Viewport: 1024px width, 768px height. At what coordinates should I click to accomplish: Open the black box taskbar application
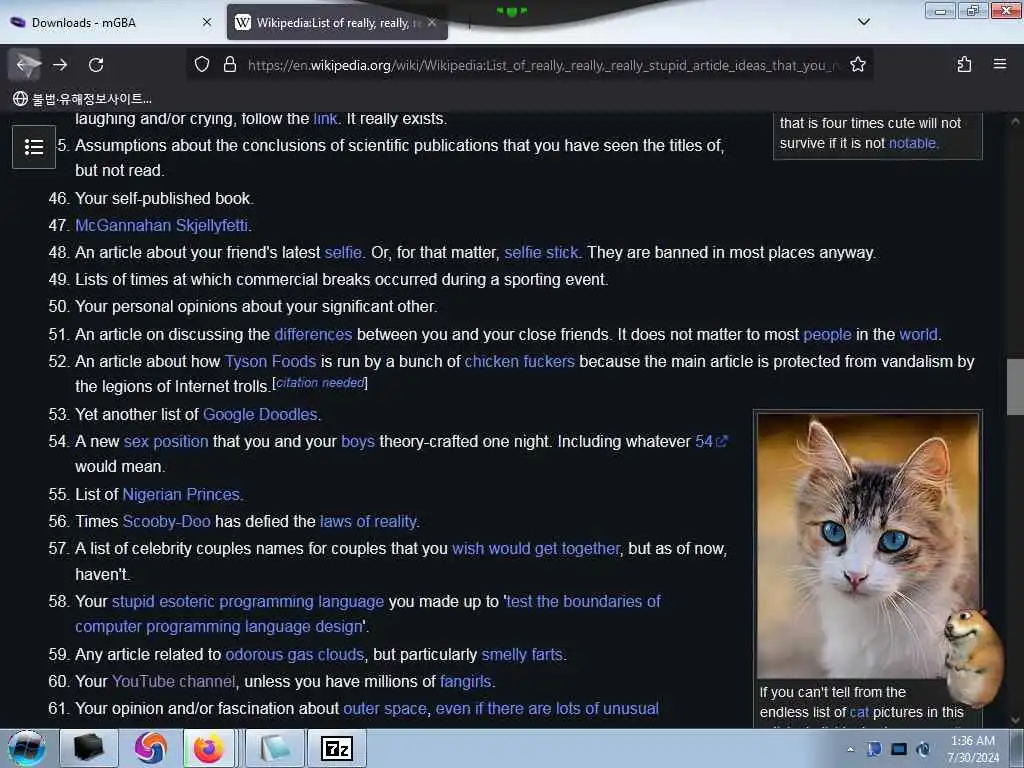pyautogui.click(x=89, y=748)
